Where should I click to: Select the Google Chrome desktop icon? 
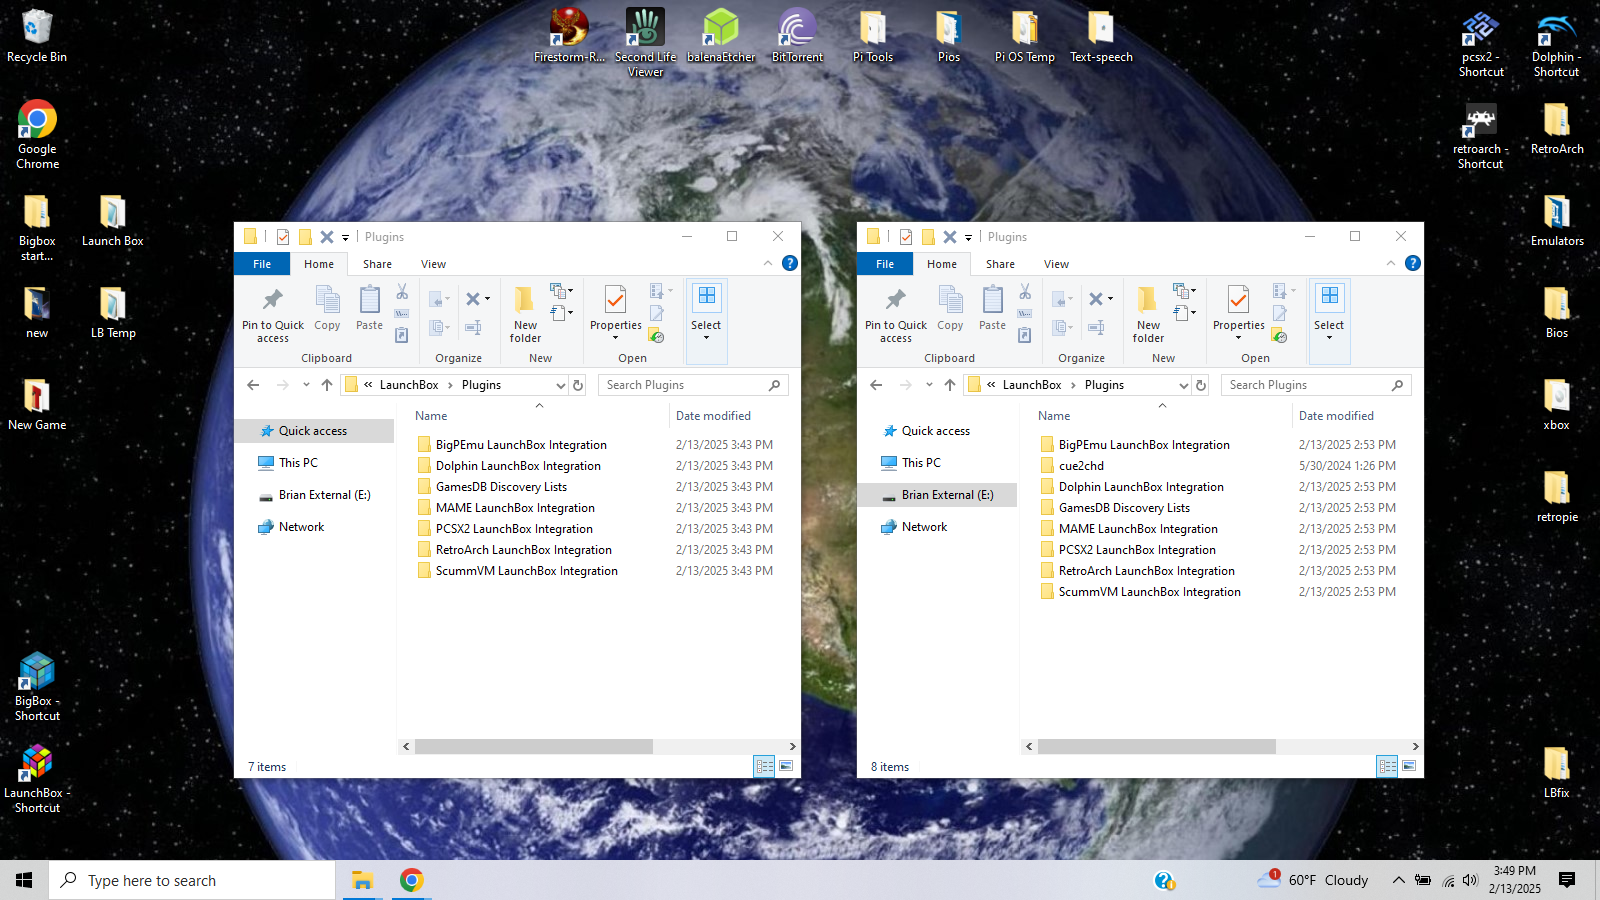(x=37, y=134)
